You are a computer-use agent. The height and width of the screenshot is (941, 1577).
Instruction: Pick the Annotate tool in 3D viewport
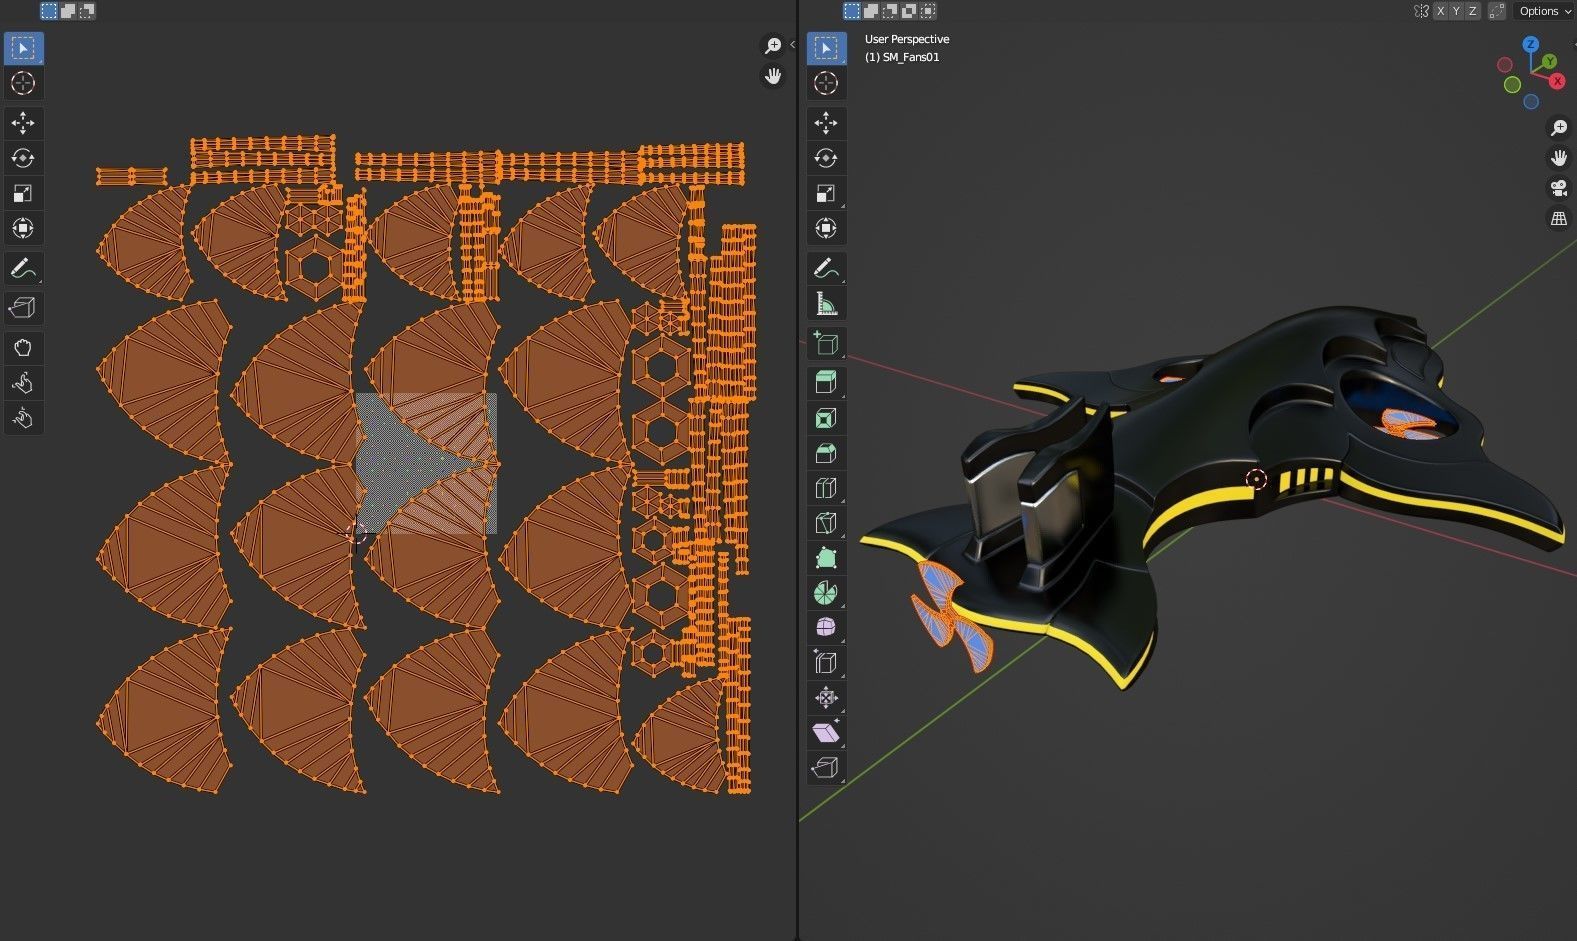tap(826, 268)
